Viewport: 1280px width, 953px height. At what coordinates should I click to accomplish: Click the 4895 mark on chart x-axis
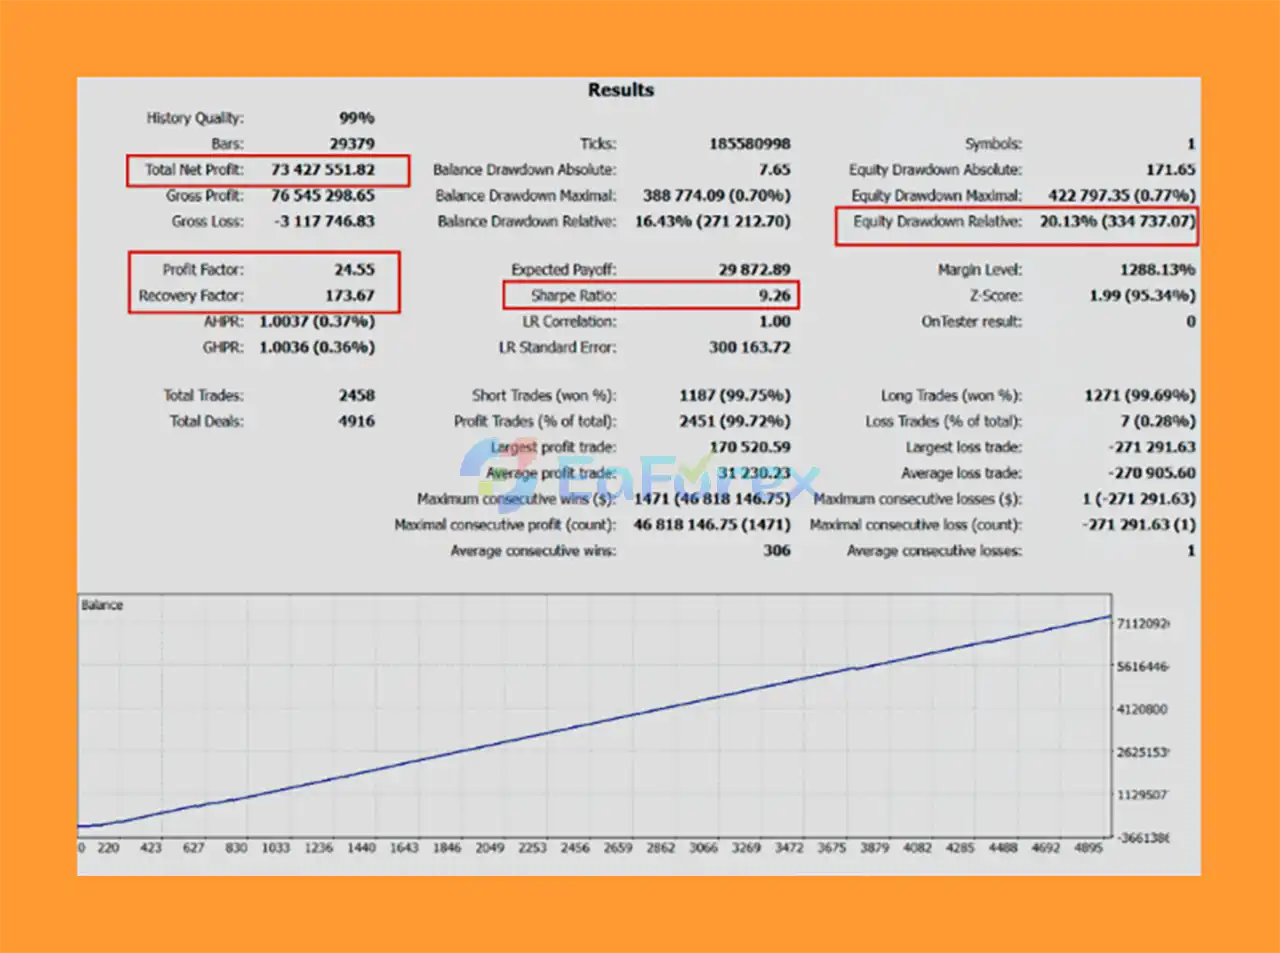1088,848
